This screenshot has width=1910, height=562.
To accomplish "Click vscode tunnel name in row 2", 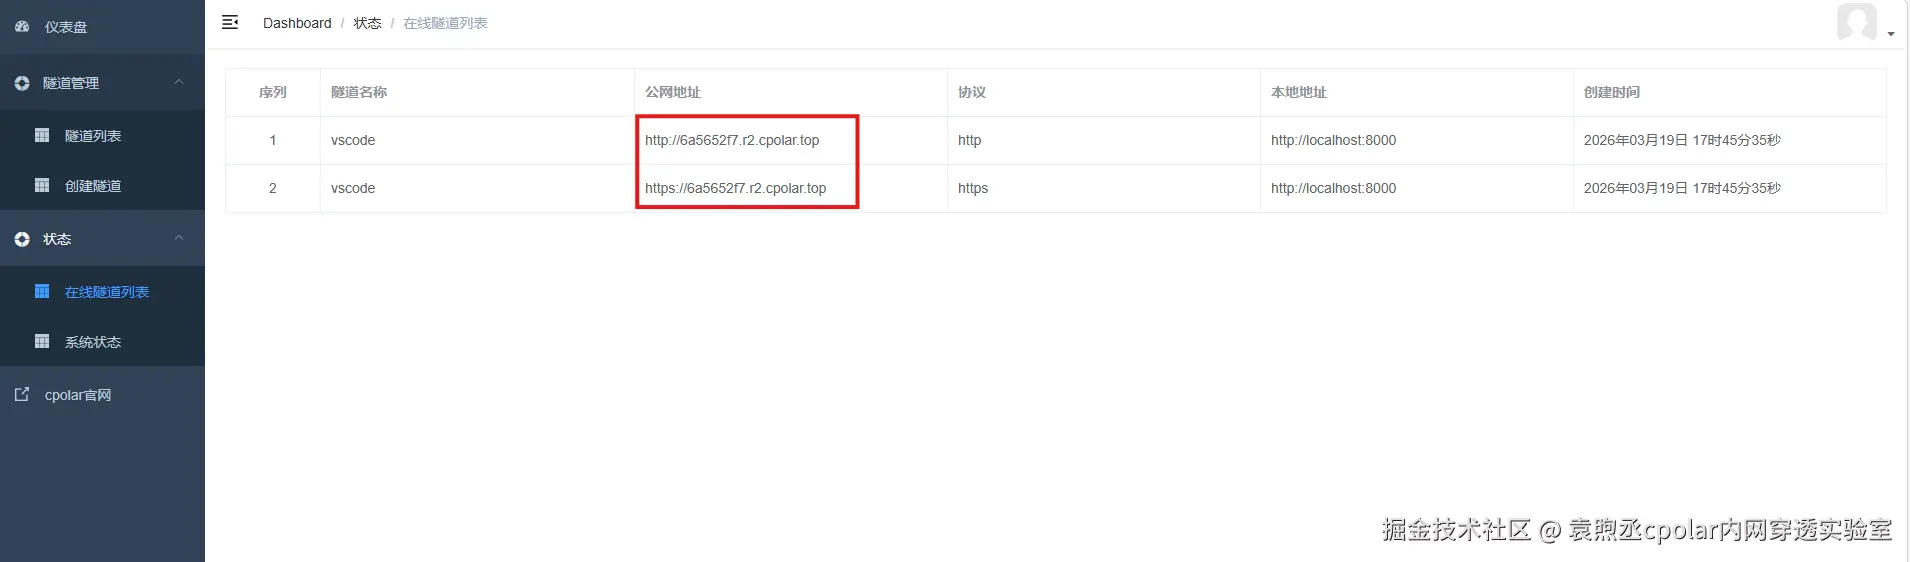I will tap(353, 188).
